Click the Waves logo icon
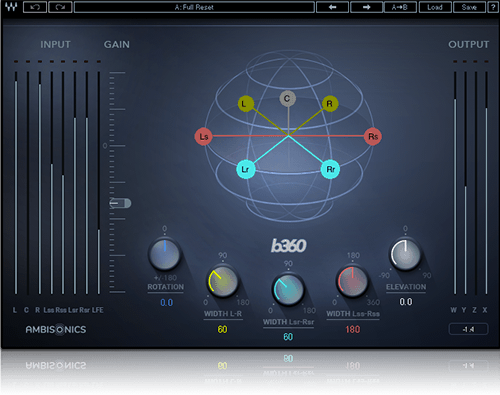The image size is (500, 395). pos(11,7)
